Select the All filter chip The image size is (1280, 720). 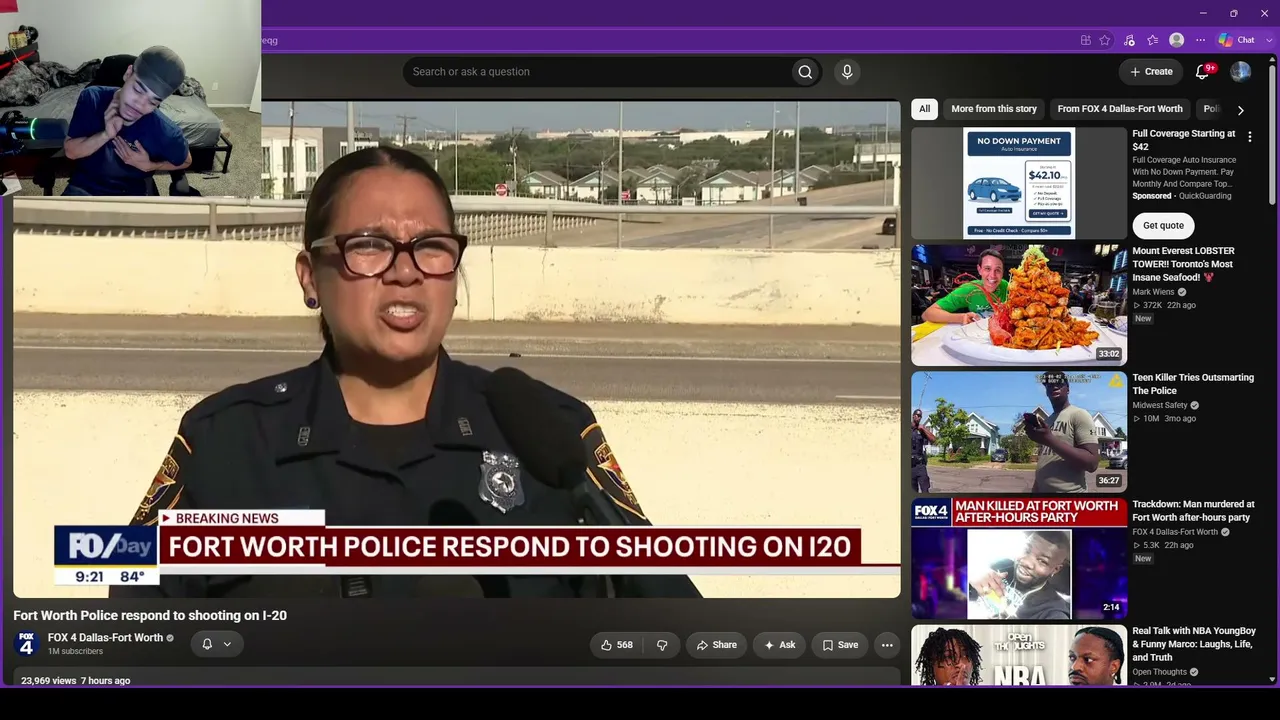point(924,109)
